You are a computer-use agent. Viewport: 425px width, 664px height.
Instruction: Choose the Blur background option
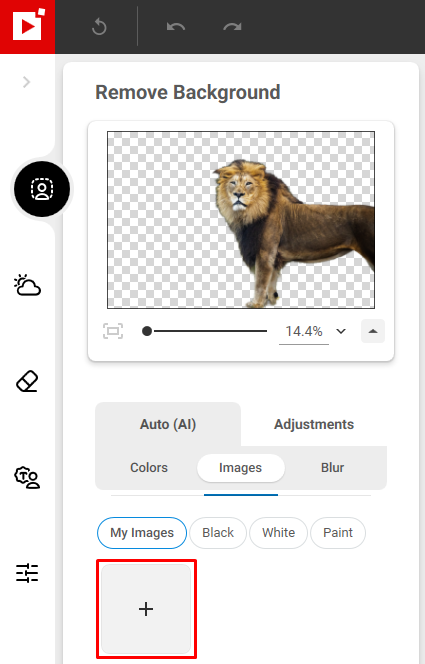click(332, 468)
